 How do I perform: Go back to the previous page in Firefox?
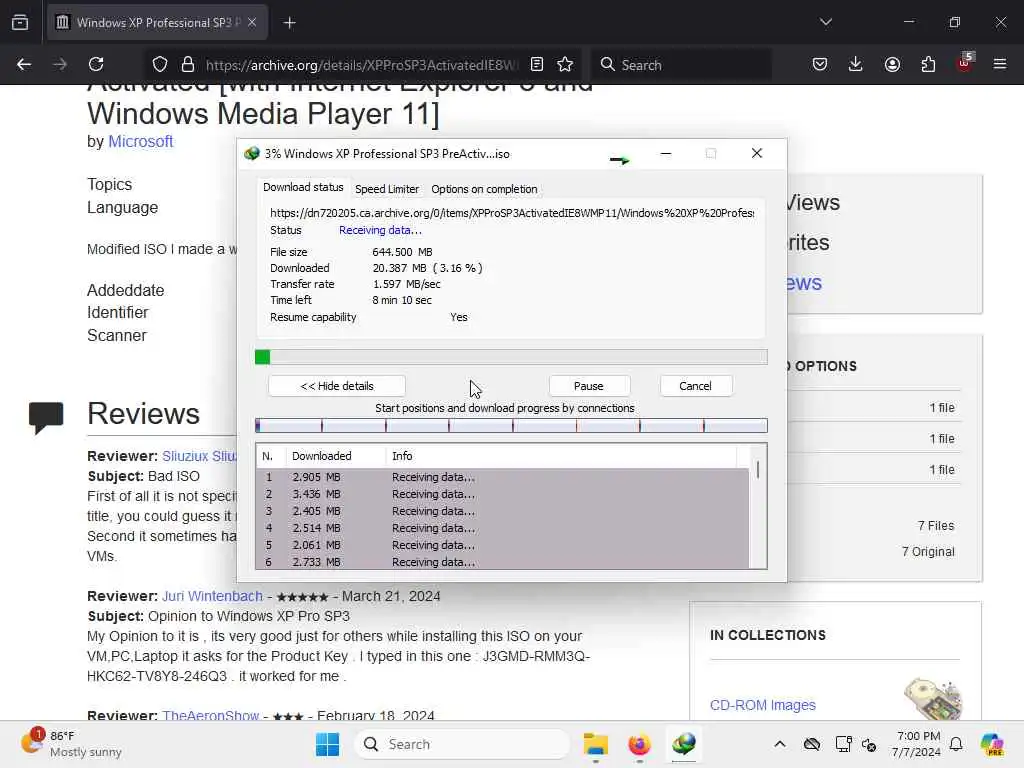tap(24, 64)
